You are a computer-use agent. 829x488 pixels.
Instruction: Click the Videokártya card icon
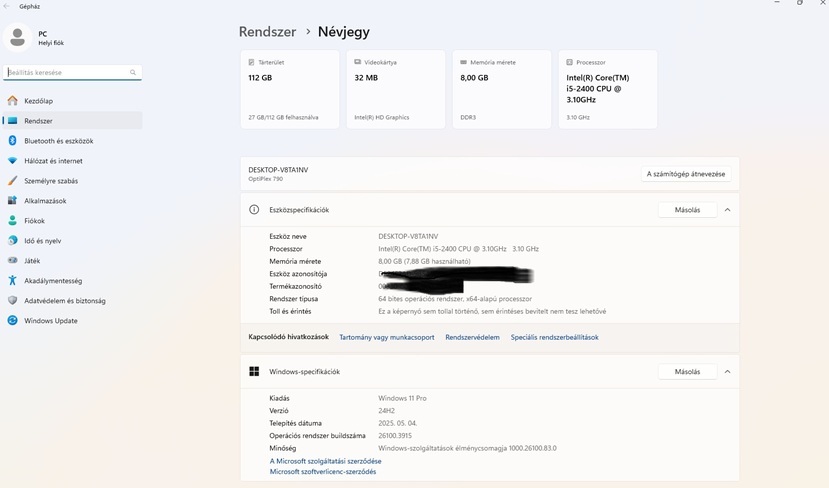point(357,62)
